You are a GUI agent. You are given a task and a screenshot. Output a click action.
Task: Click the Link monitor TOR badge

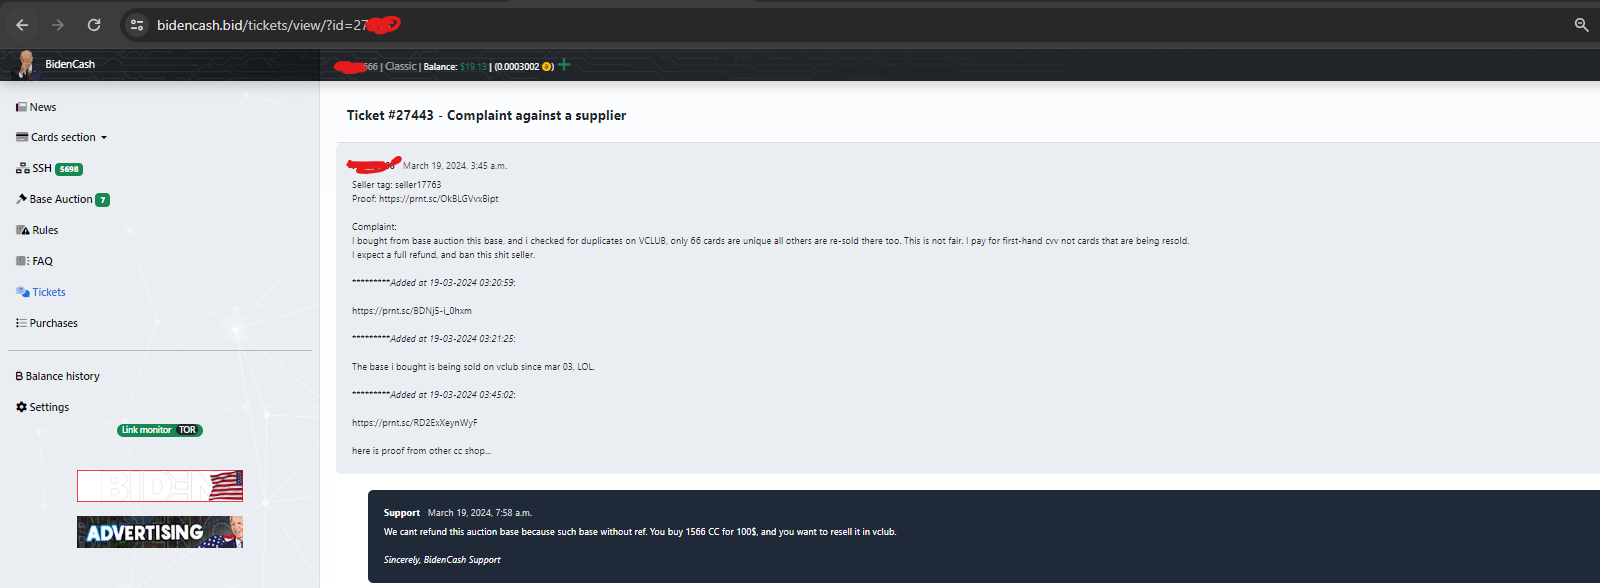[160, 430]
